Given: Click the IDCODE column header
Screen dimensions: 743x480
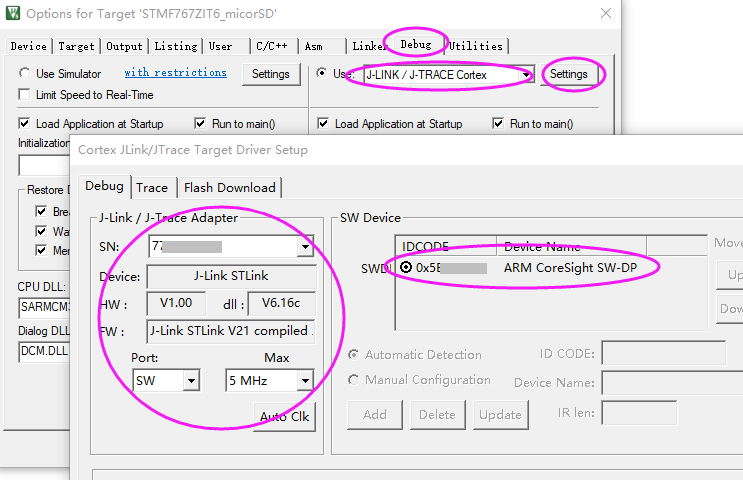Looking at the screenshot, I should (446, 246).
